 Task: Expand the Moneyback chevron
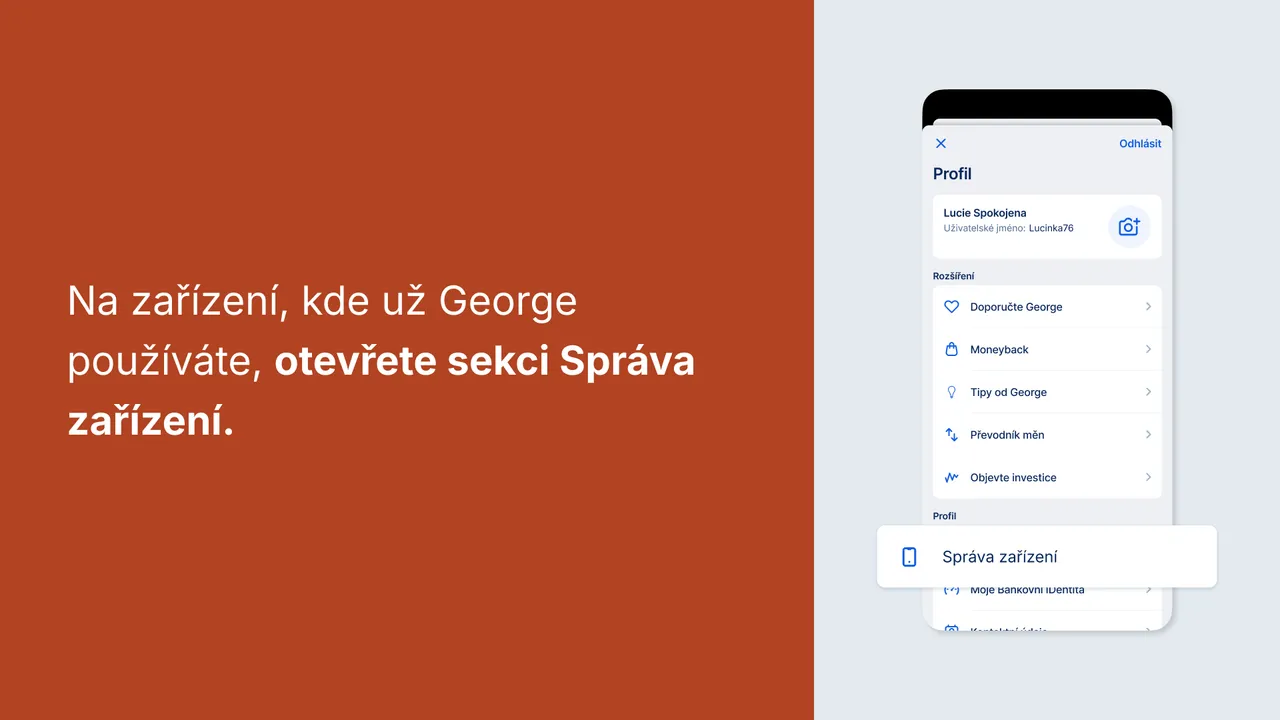click(1148, 349)
